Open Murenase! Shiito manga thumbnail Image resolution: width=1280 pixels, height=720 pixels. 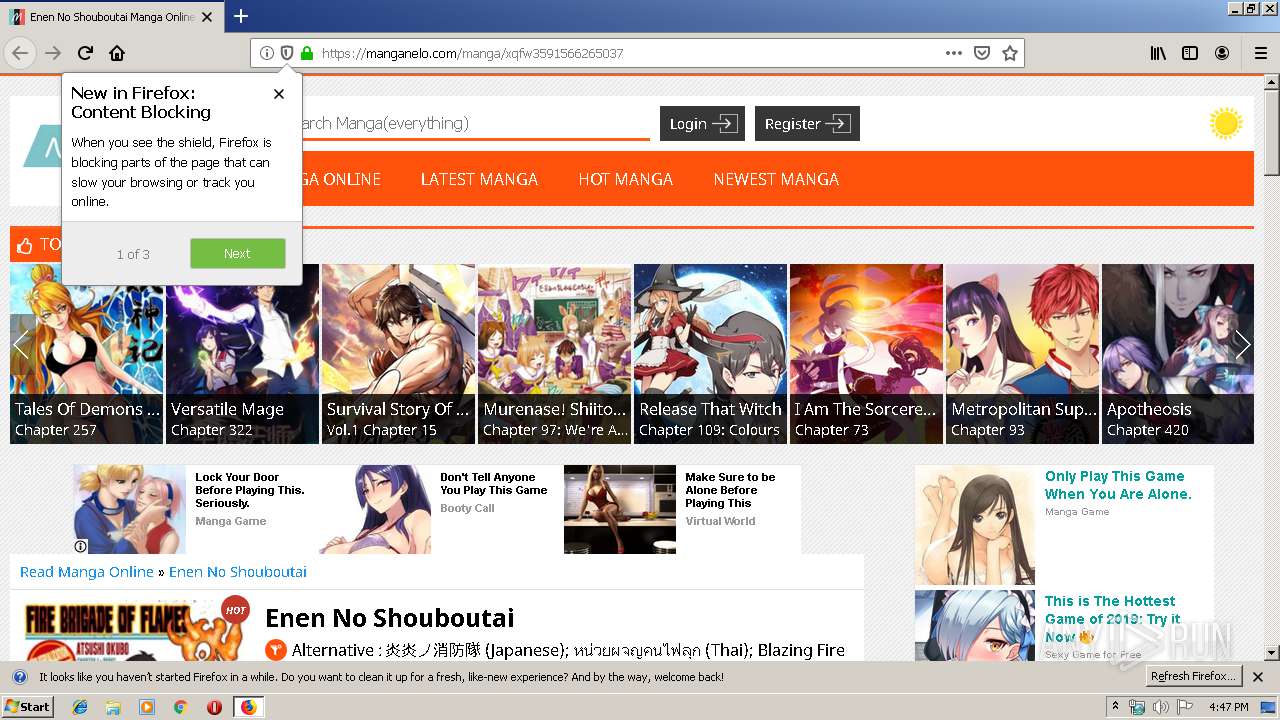tap(554, 354)
